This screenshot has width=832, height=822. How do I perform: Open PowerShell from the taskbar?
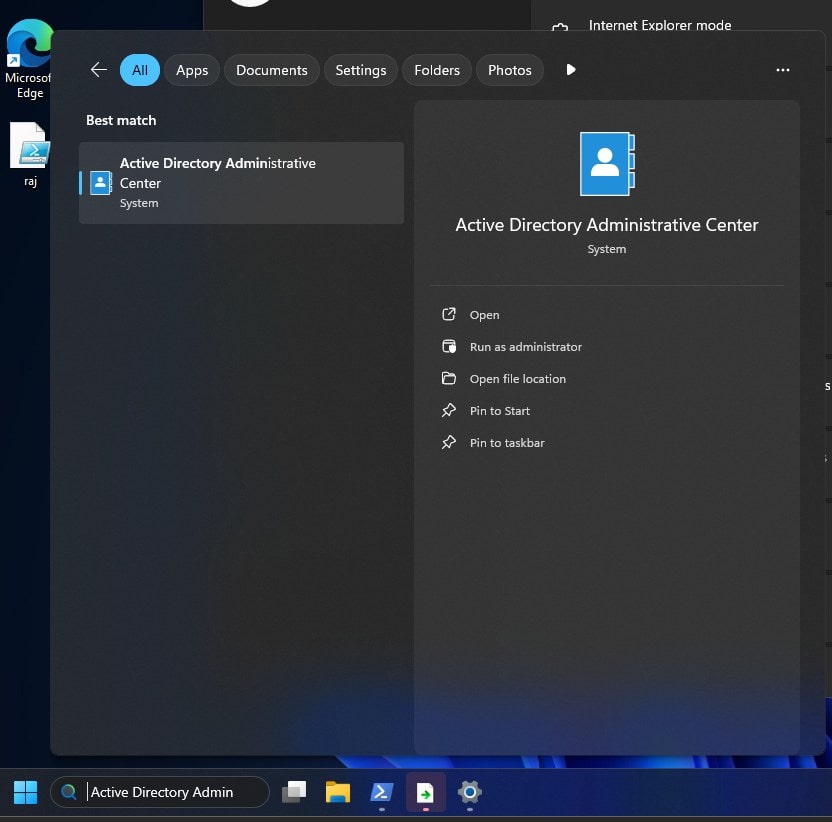tap(382, 793)
